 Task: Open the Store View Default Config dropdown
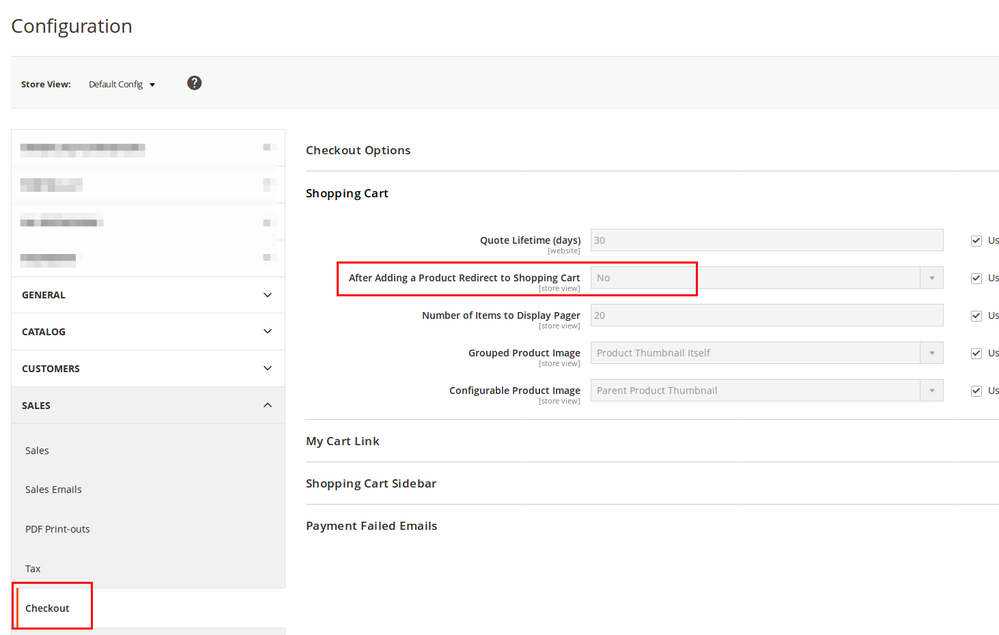pyautogui.click(x=122, y=85)
